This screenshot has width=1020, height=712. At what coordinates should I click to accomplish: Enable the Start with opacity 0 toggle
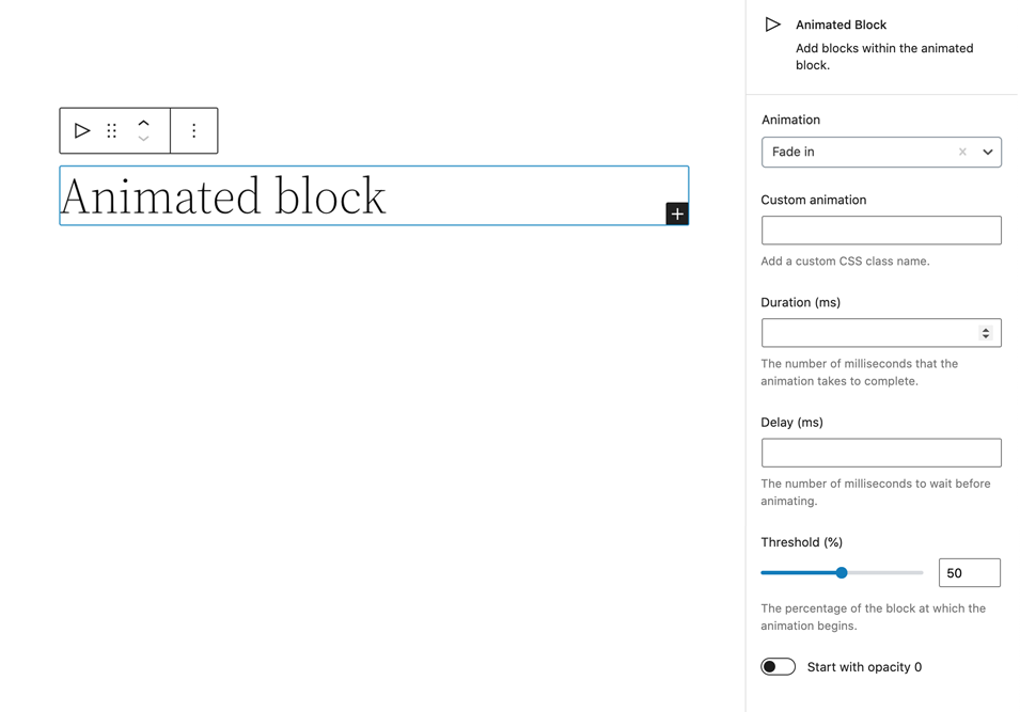[x=778, y=666]
